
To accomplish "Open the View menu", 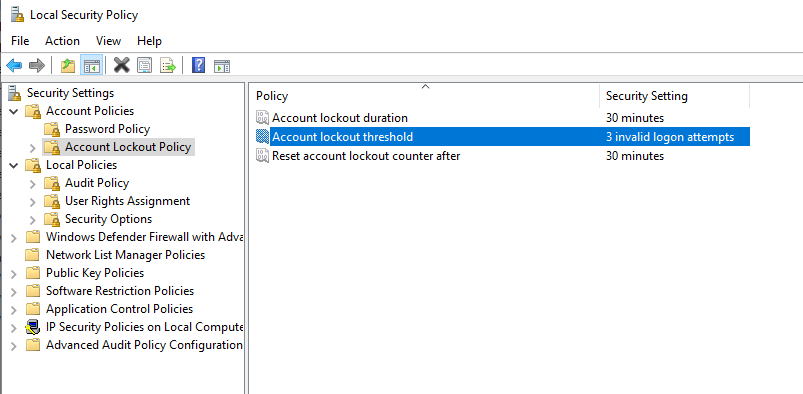I will pyautogui.click(x=109, y=41).
